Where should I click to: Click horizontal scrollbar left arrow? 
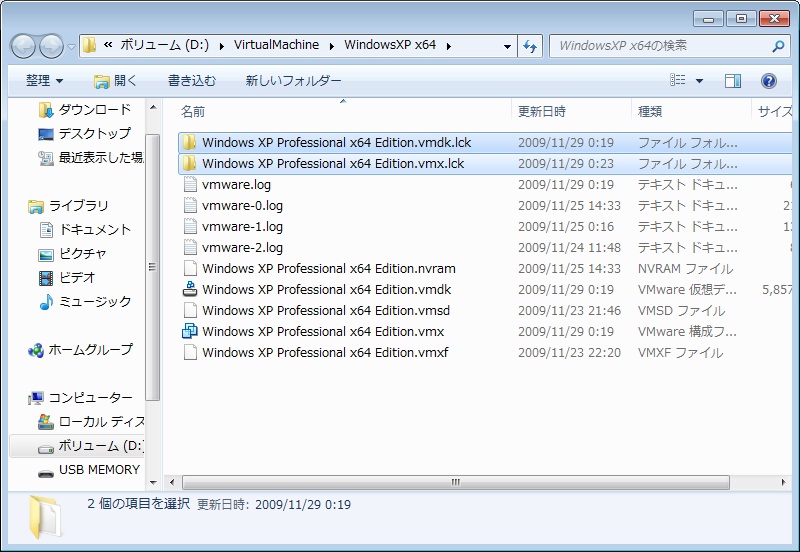coord(172,482)
